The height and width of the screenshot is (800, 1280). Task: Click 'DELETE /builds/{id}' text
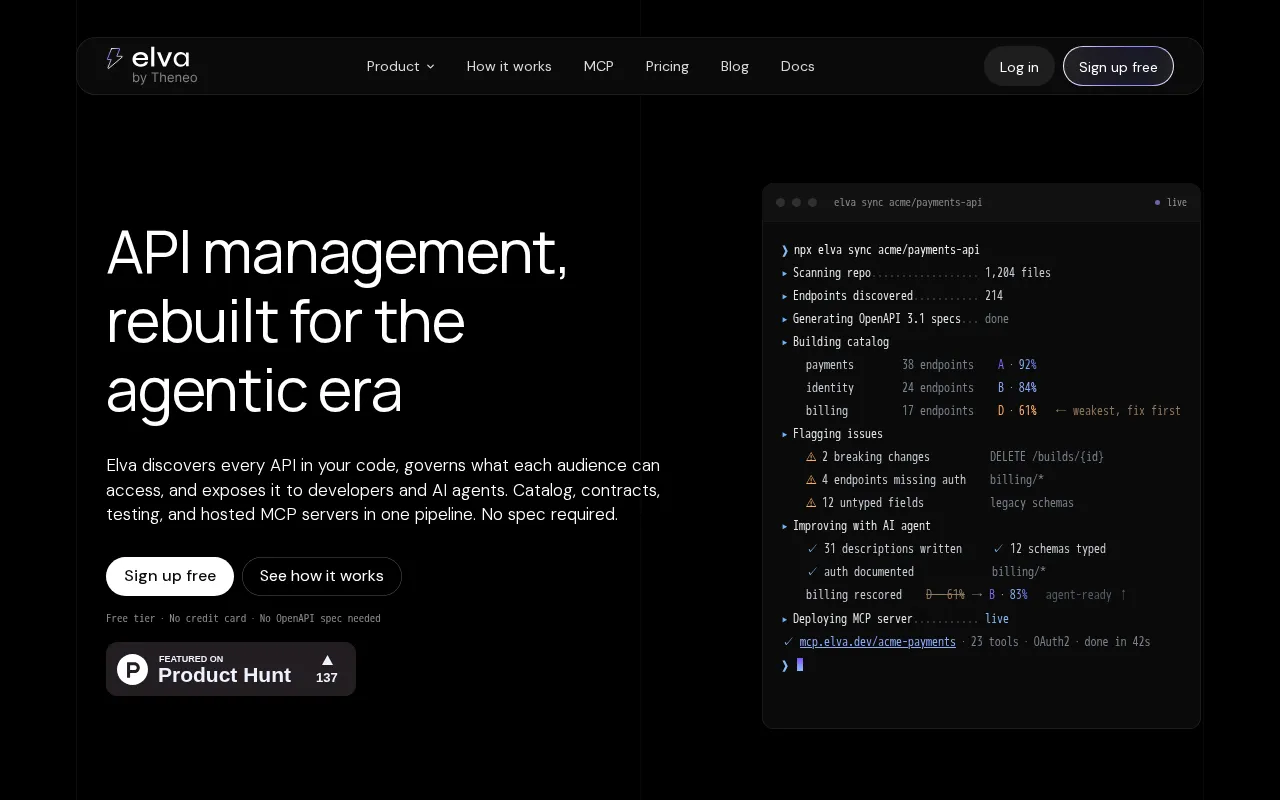click(x=1047, y=457)
